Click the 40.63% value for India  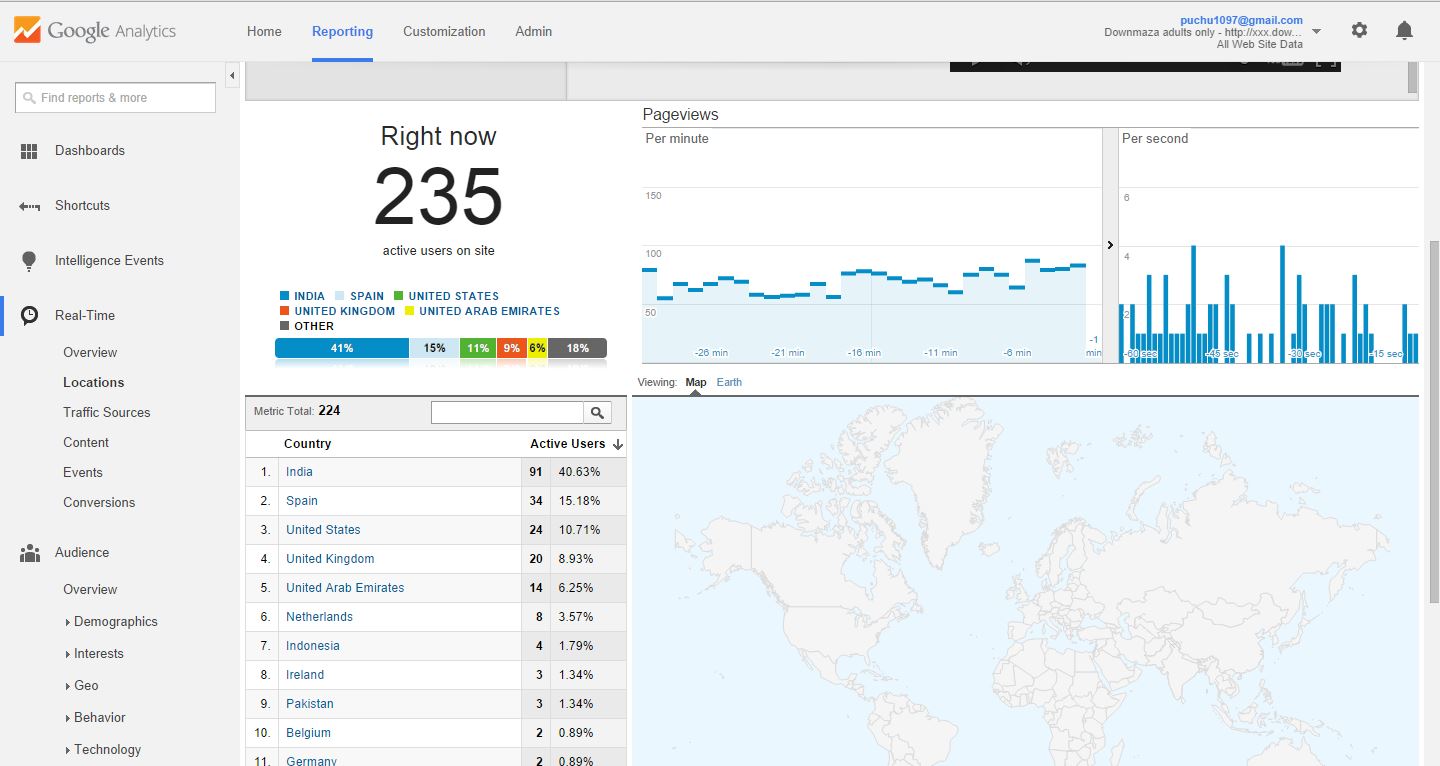579,472
